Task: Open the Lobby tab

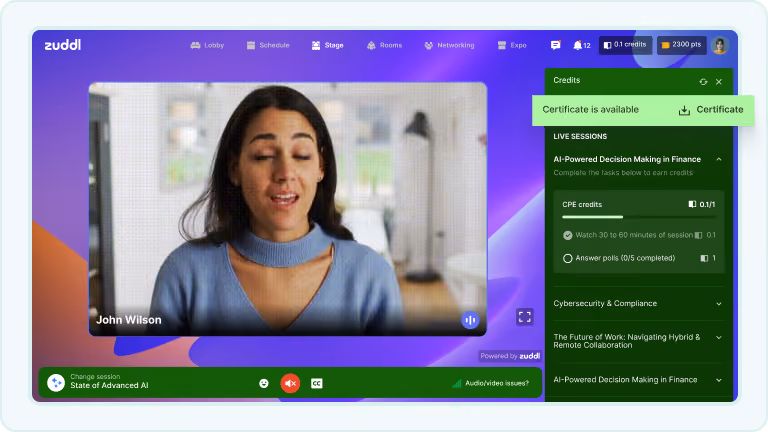Action: click(207, 45)
